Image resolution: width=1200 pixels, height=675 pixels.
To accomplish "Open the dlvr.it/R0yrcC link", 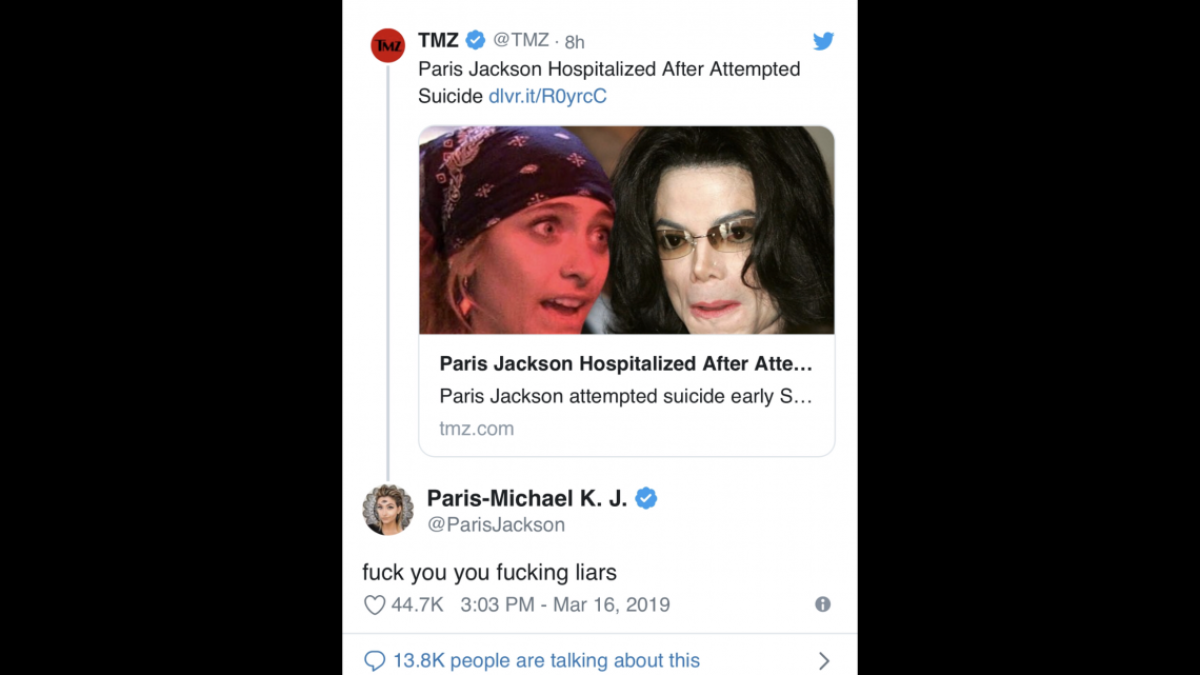I will 548,96.
